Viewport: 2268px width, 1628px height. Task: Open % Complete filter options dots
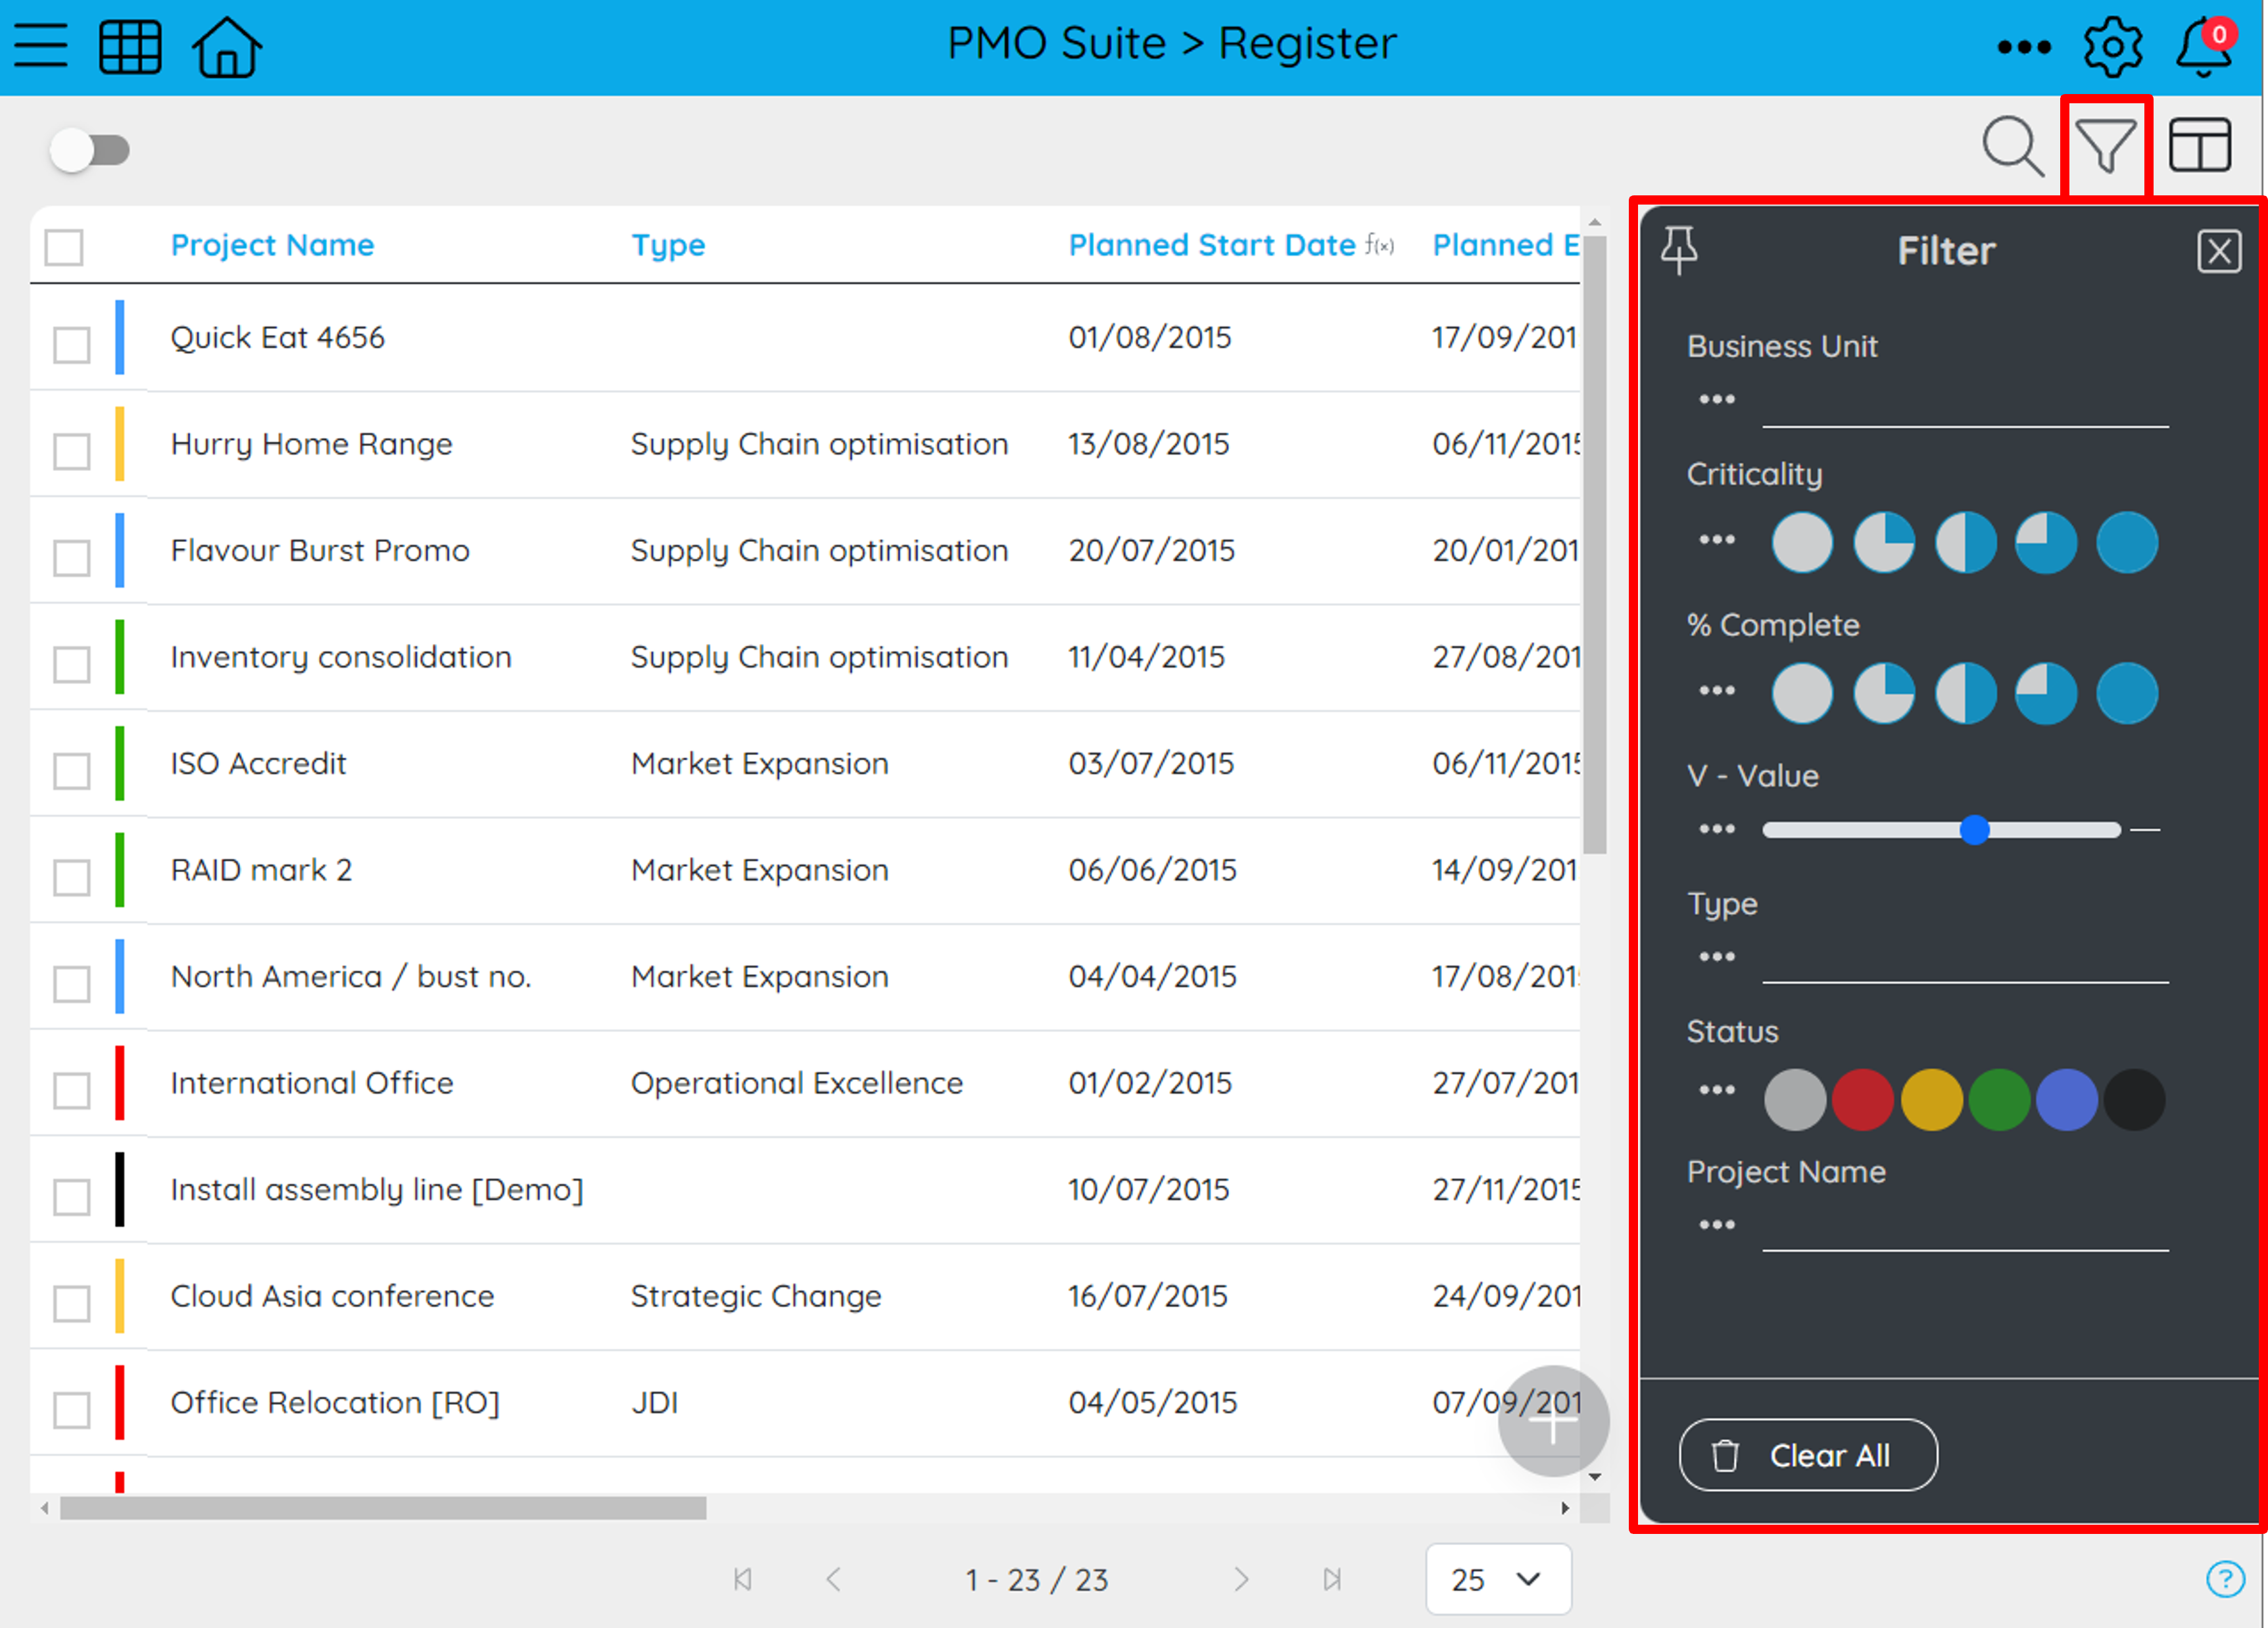click(x=1716, y=691)
